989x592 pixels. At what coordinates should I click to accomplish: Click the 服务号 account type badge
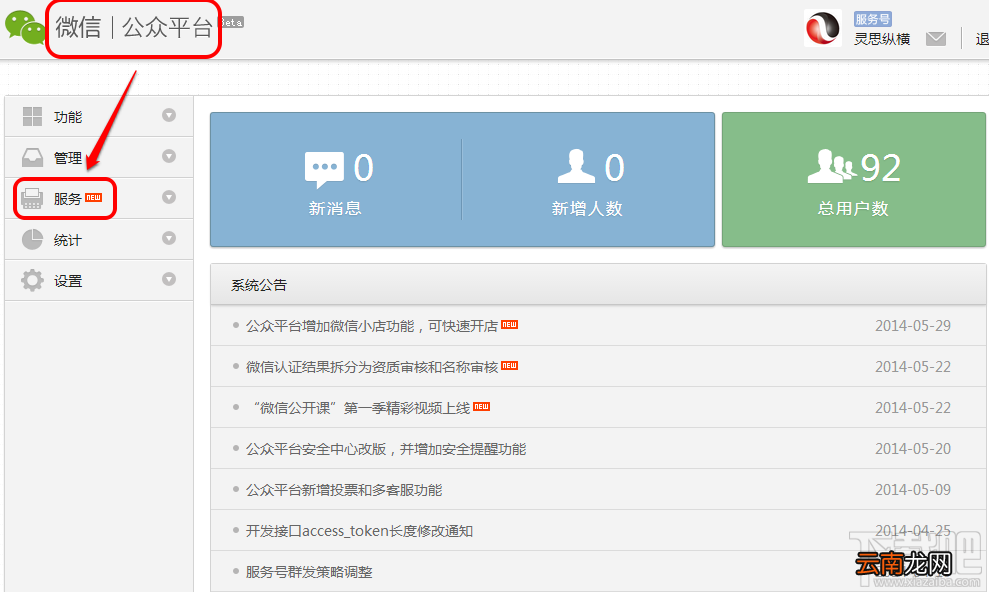click(x=872, y=19)
